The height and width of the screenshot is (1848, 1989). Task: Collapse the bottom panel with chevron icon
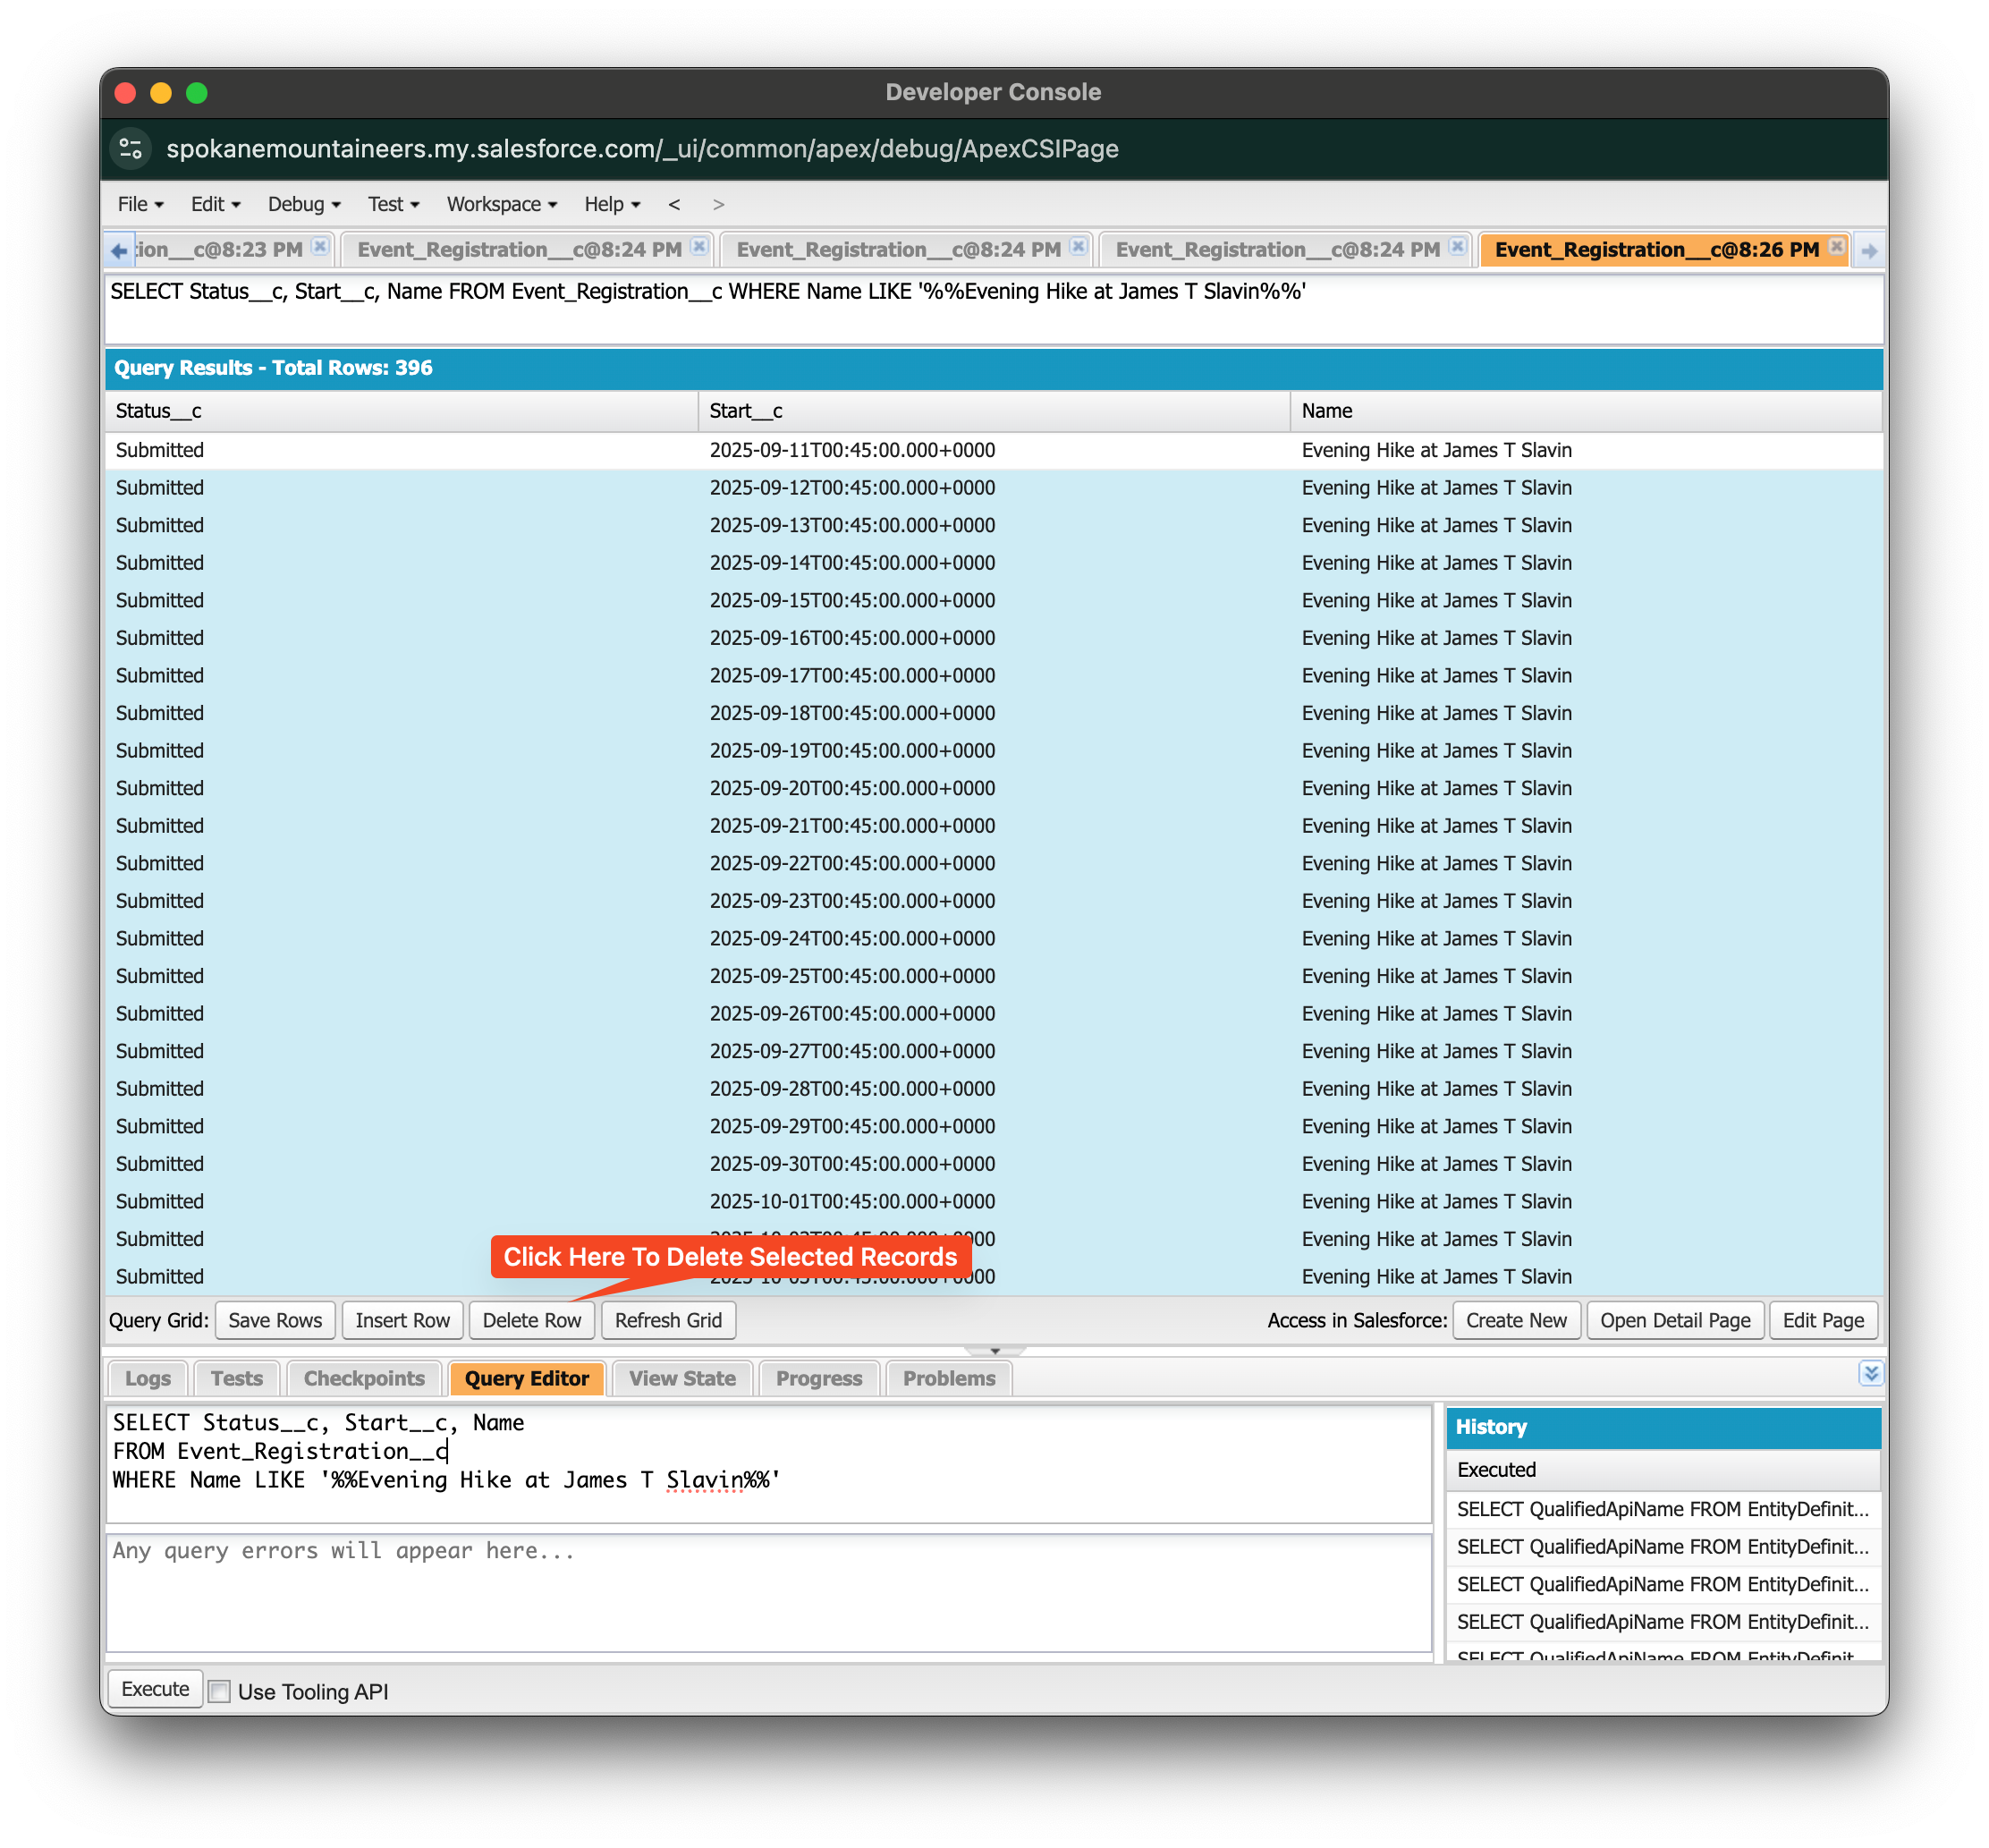coord(1870,1373)
